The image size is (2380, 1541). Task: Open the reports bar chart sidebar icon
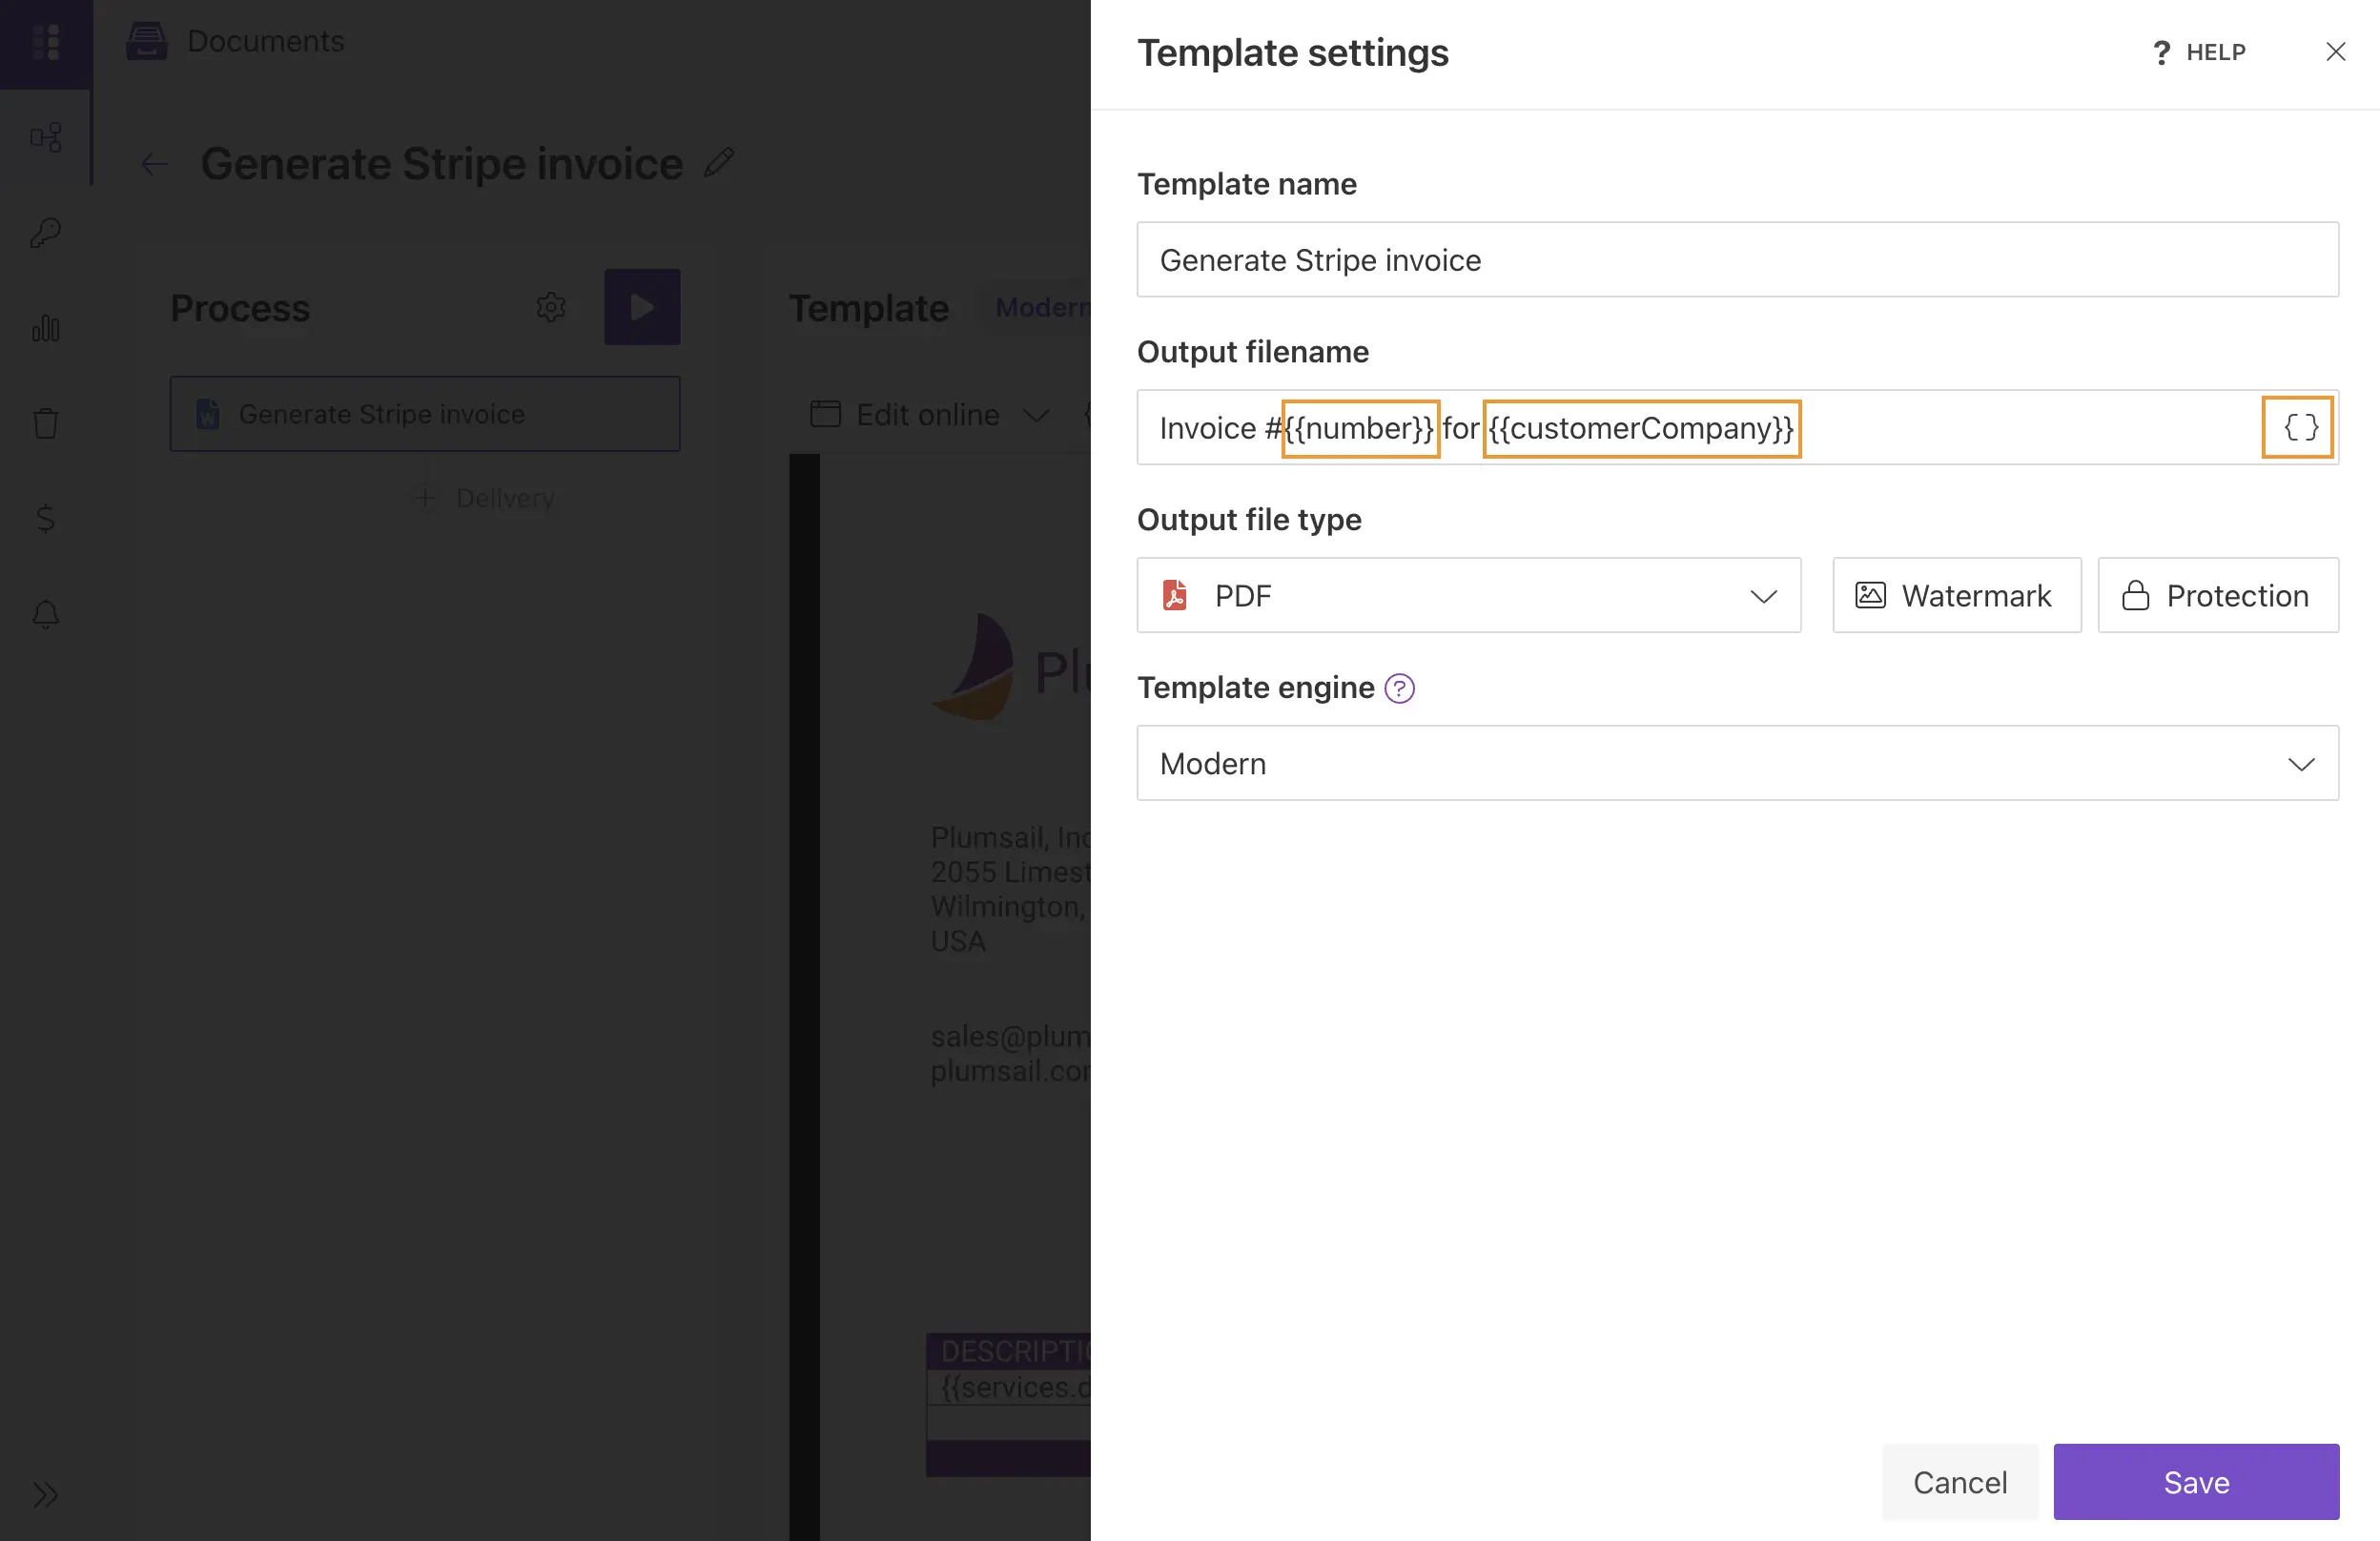(46, 328)
